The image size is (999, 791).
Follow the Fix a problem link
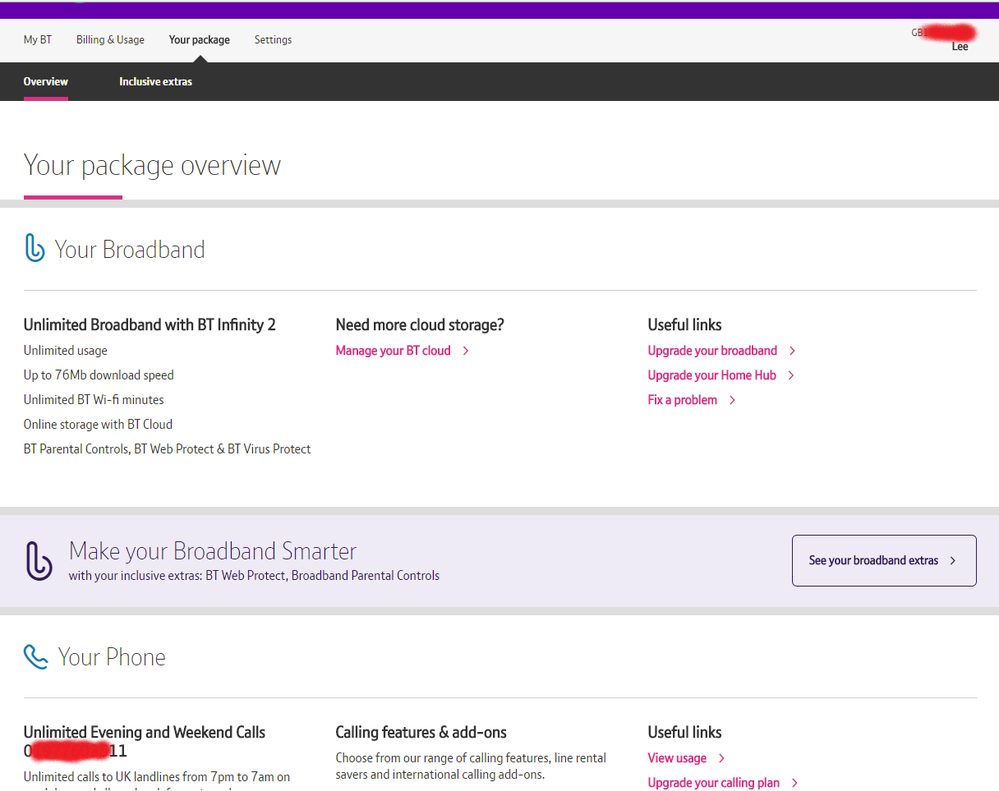[682, 400]
